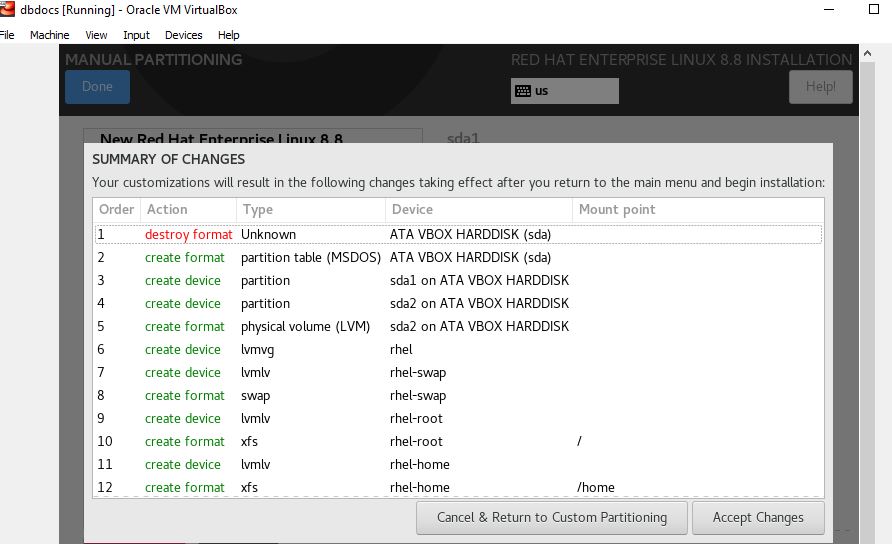Open the Machine menu
892x544 pixels.
coord(49,35)
